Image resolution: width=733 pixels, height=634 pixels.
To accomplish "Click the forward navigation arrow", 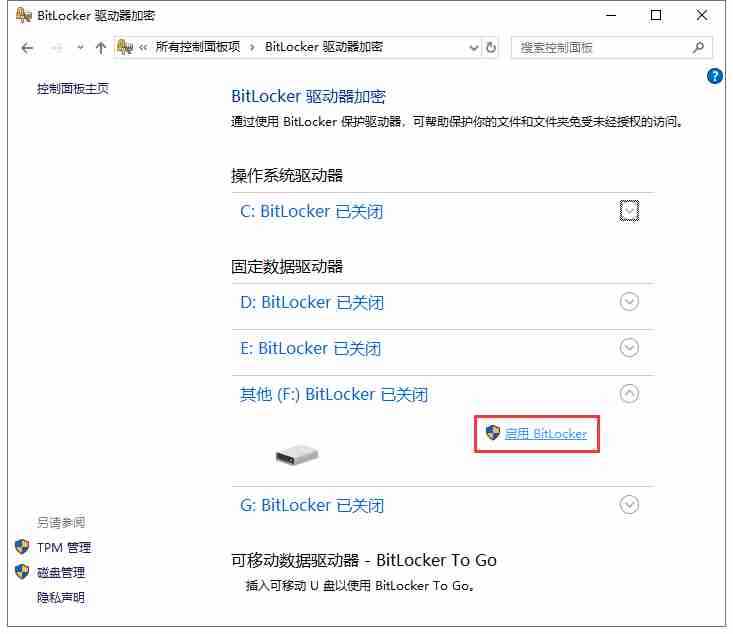I will [x=57, y=48].
